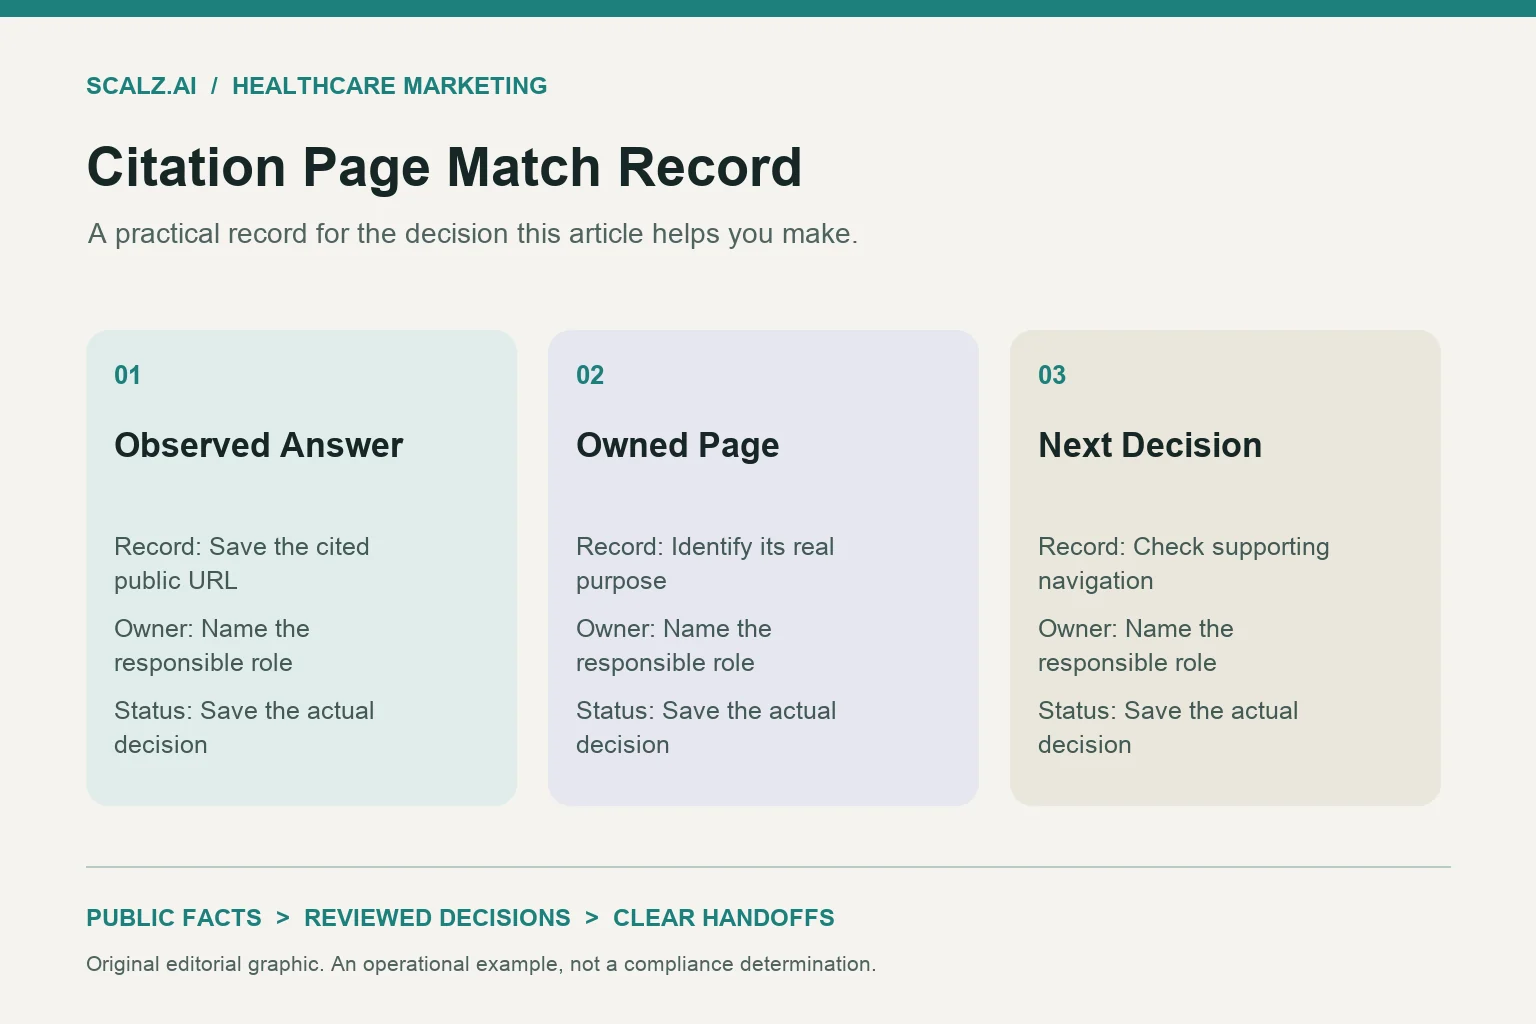Click the Owner line under Observed Answer
The height and width of the screenshot is (1024, 1536).
212,645
